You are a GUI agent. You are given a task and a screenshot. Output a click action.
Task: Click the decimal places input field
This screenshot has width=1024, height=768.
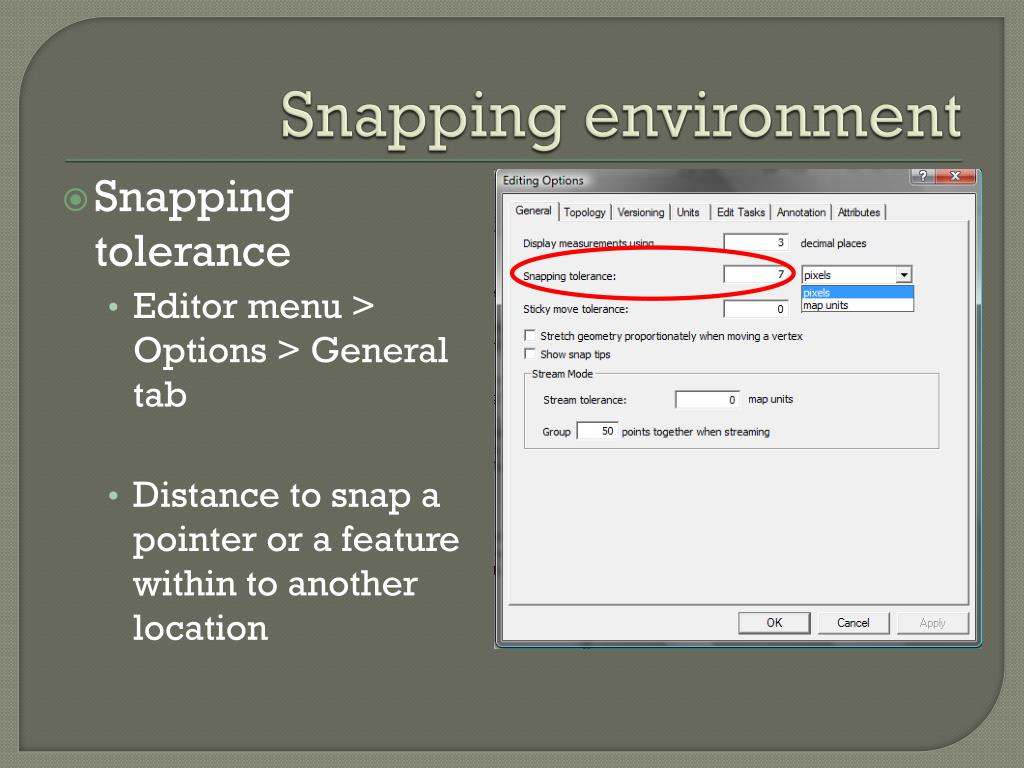point(756,242)
